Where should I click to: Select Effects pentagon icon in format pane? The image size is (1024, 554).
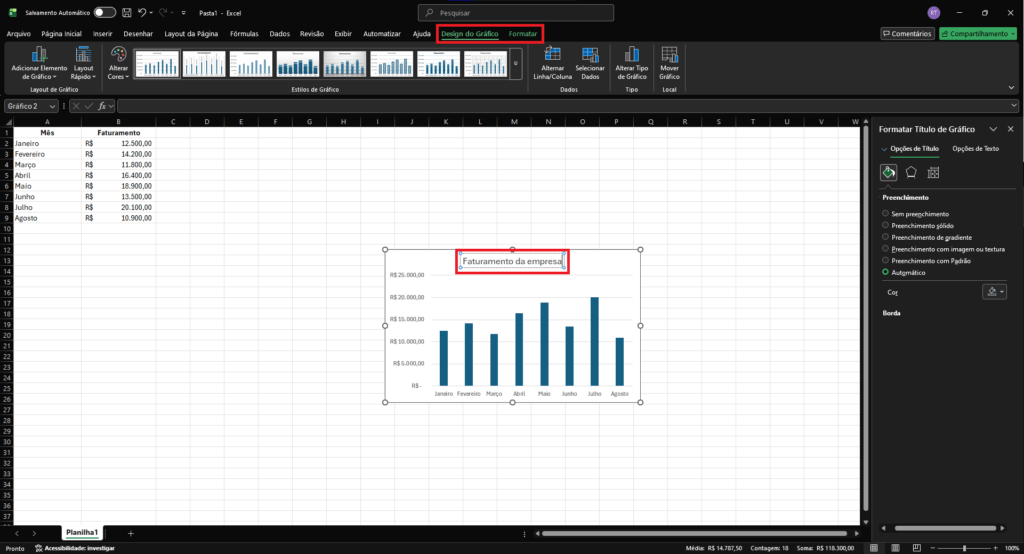pyautogui.click(x=911, y=172)
